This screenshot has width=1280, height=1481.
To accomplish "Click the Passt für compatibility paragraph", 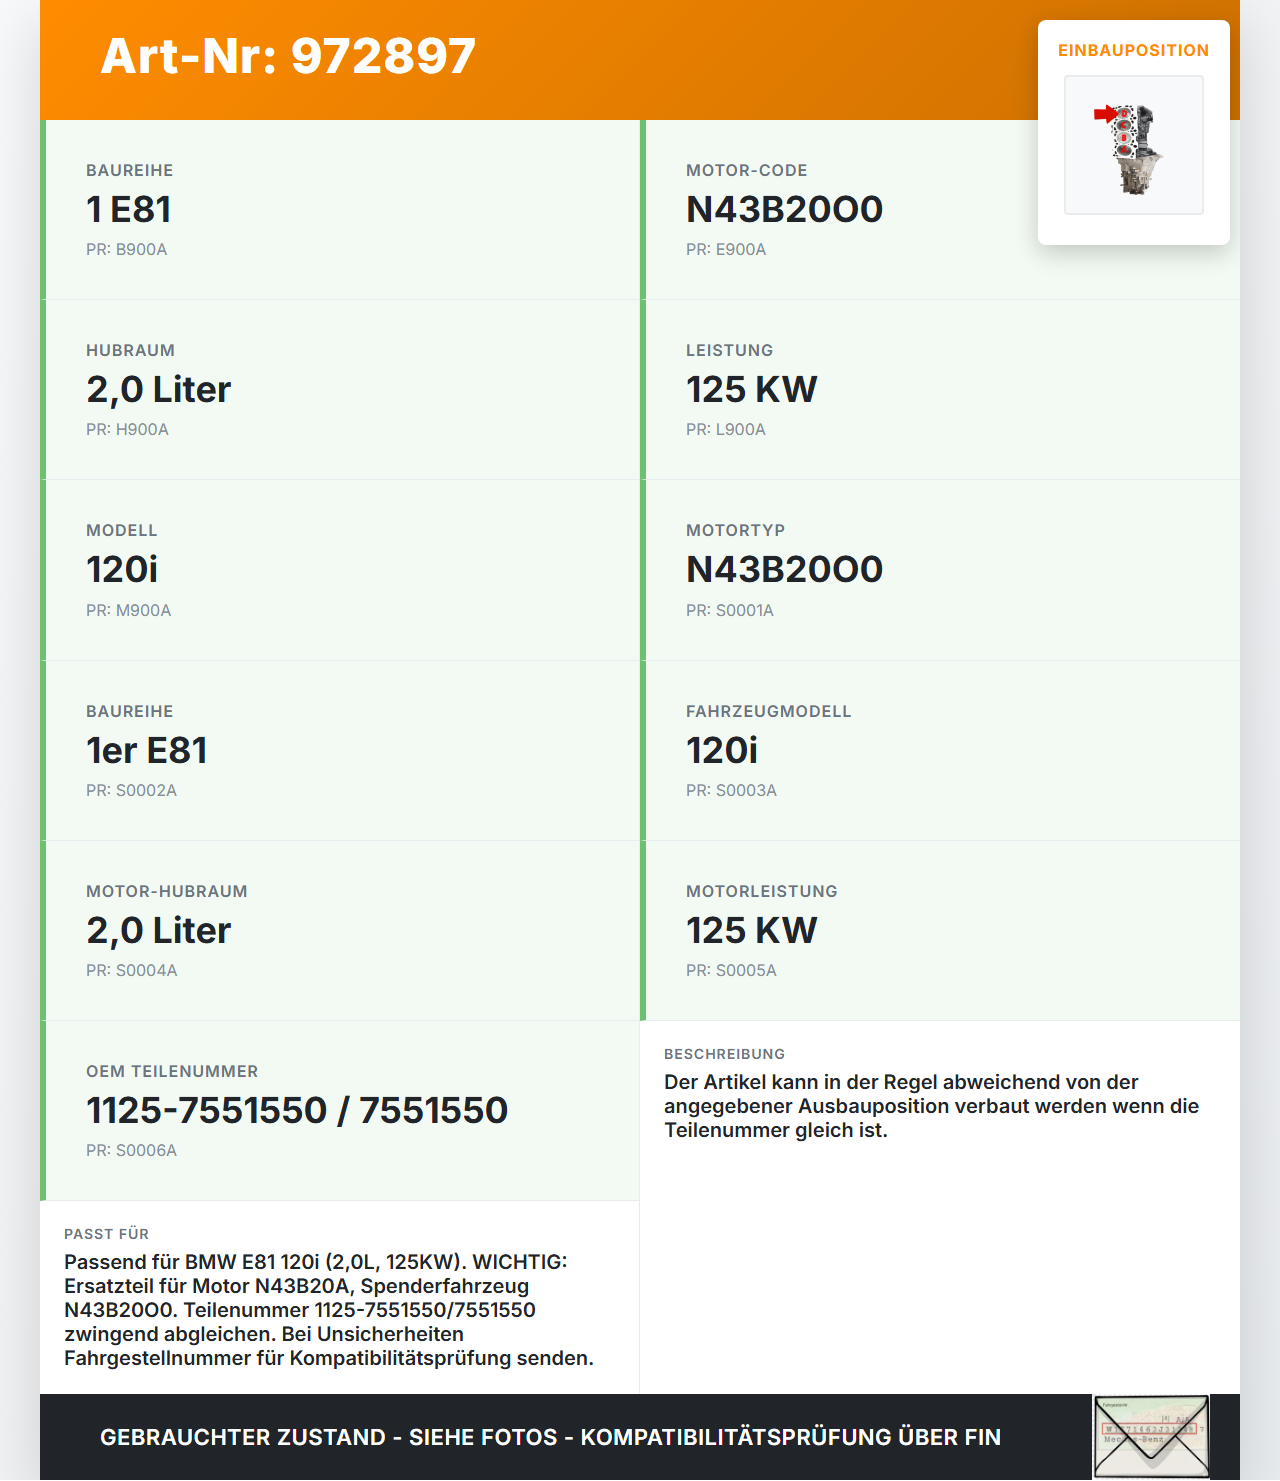I will [x=328, y=1310].
